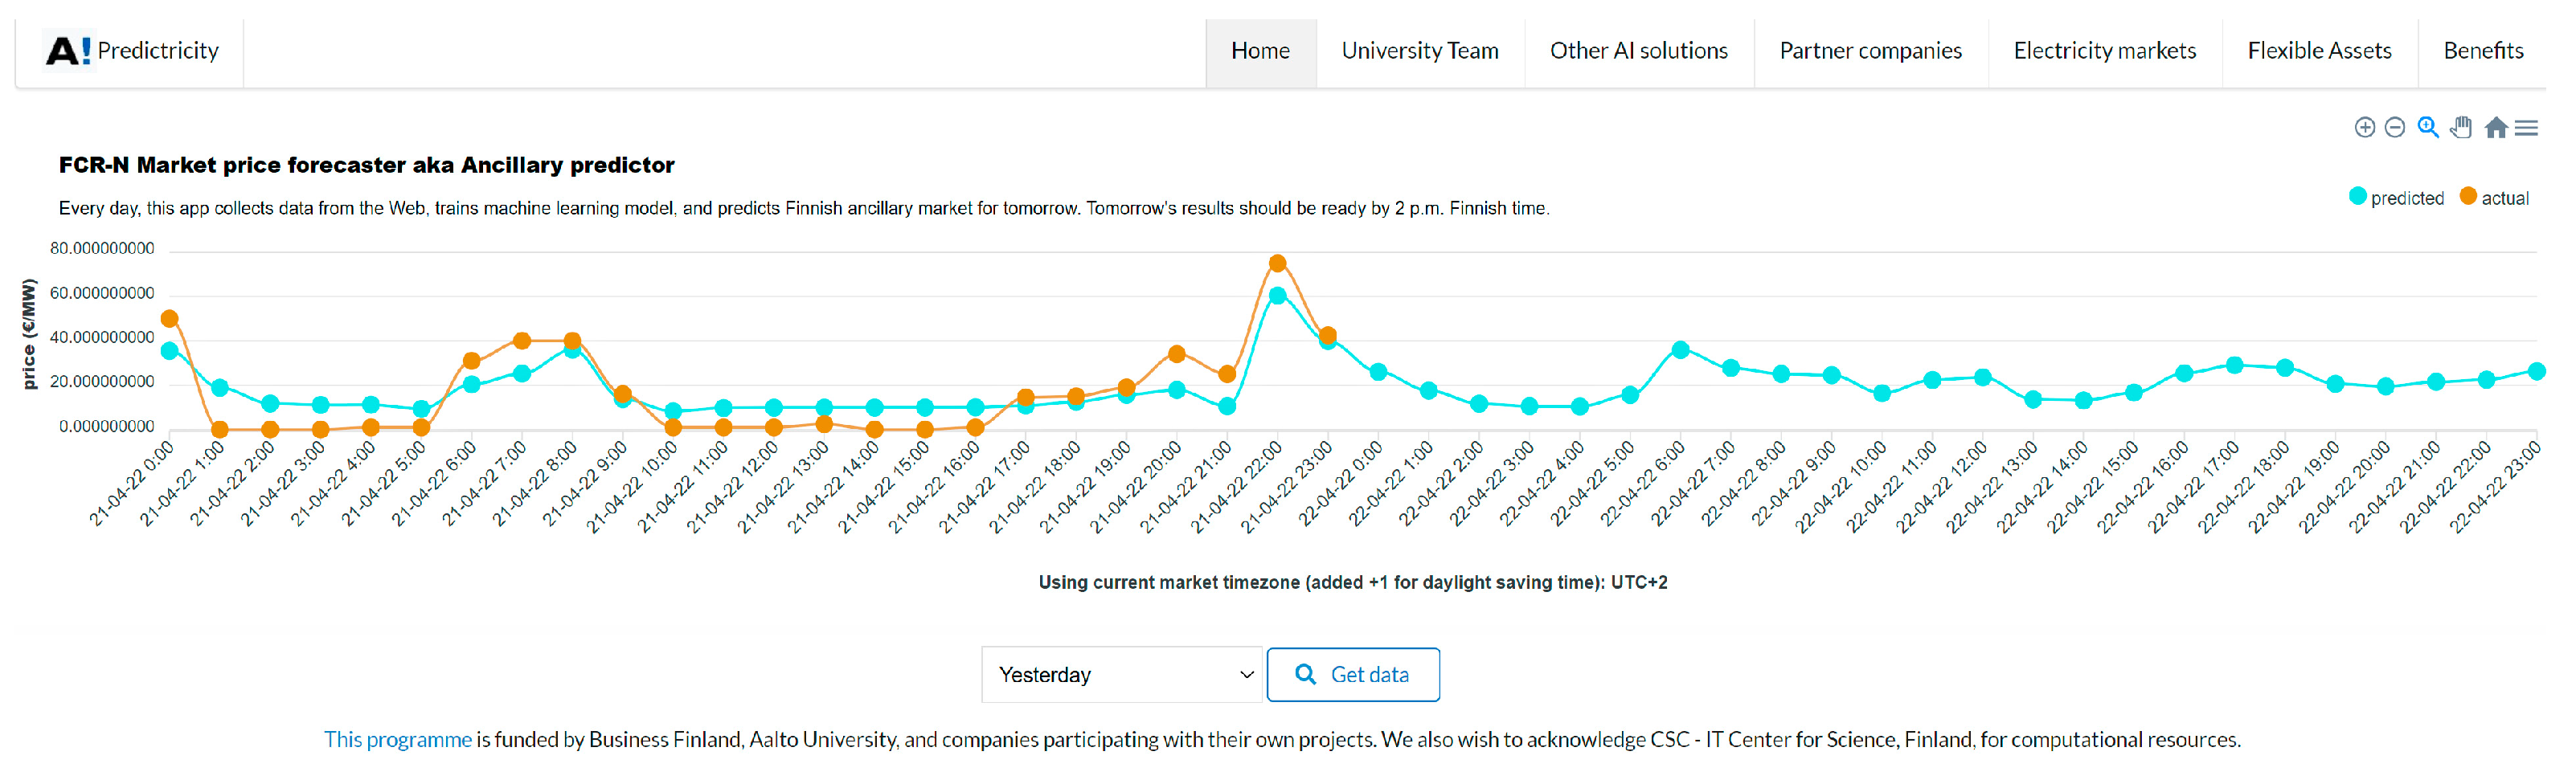This screenshot has height=776, width=2576.
Task: Open the chart hamburger menu
Action: (x=2526, y=127)
